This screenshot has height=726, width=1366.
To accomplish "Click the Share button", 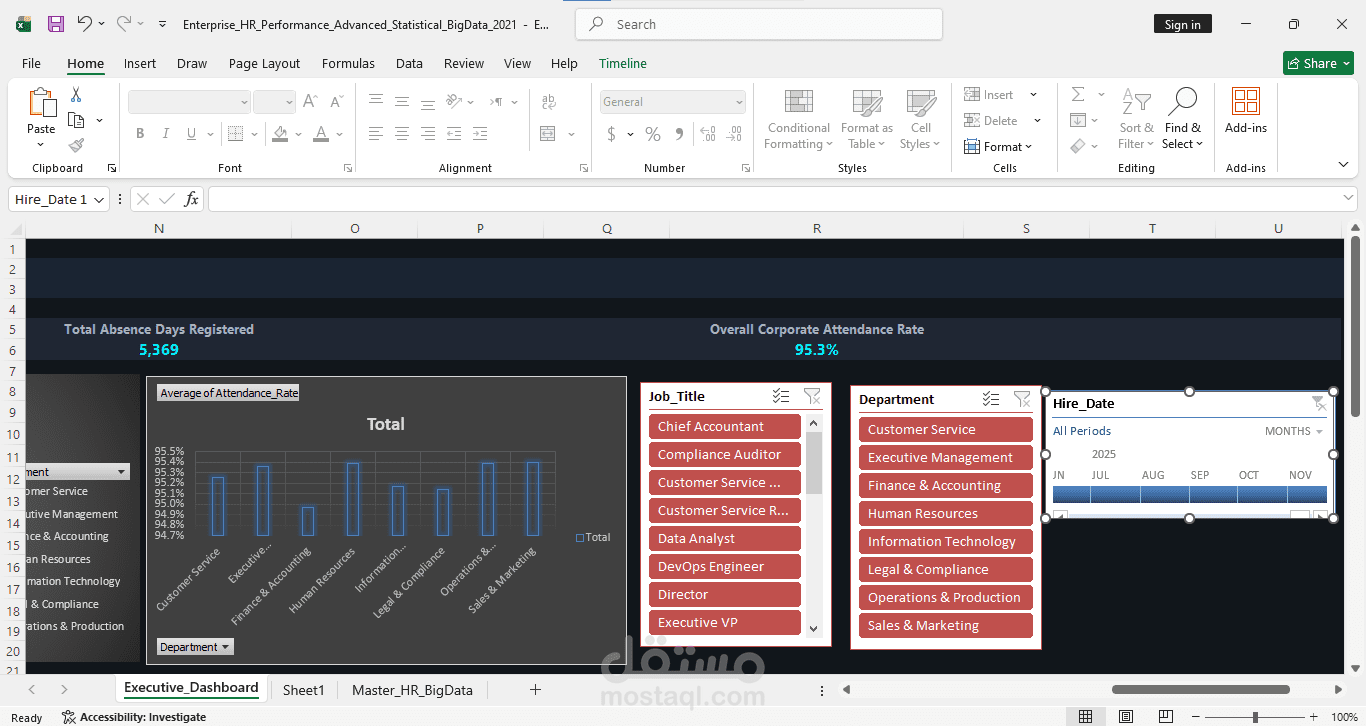I will [x=1318, y=63].
